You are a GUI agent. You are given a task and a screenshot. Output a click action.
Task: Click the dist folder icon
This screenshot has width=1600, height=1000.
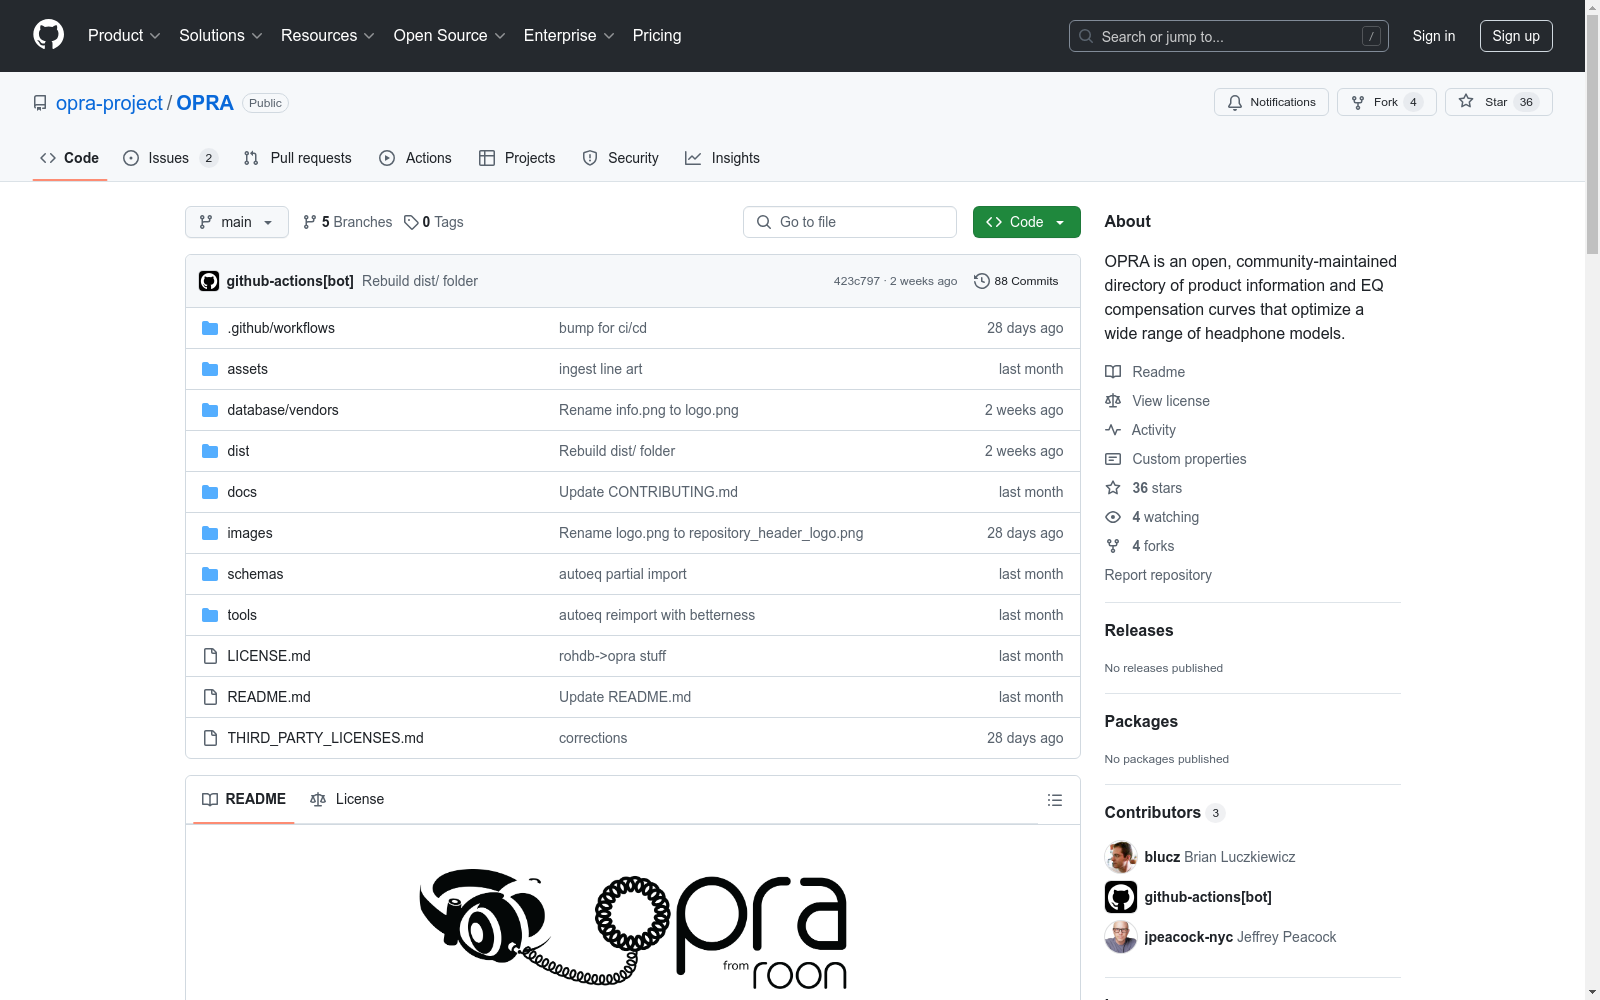point(210,451)
